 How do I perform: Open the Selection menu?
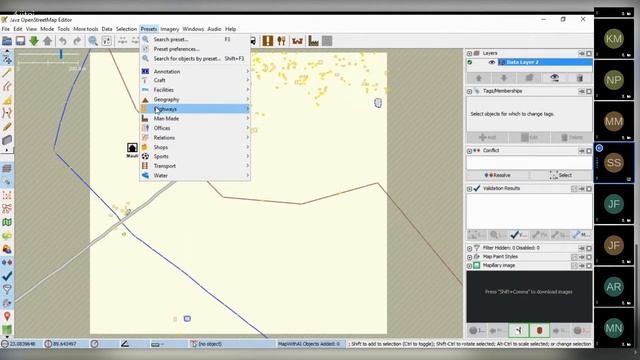pos(126,29)
